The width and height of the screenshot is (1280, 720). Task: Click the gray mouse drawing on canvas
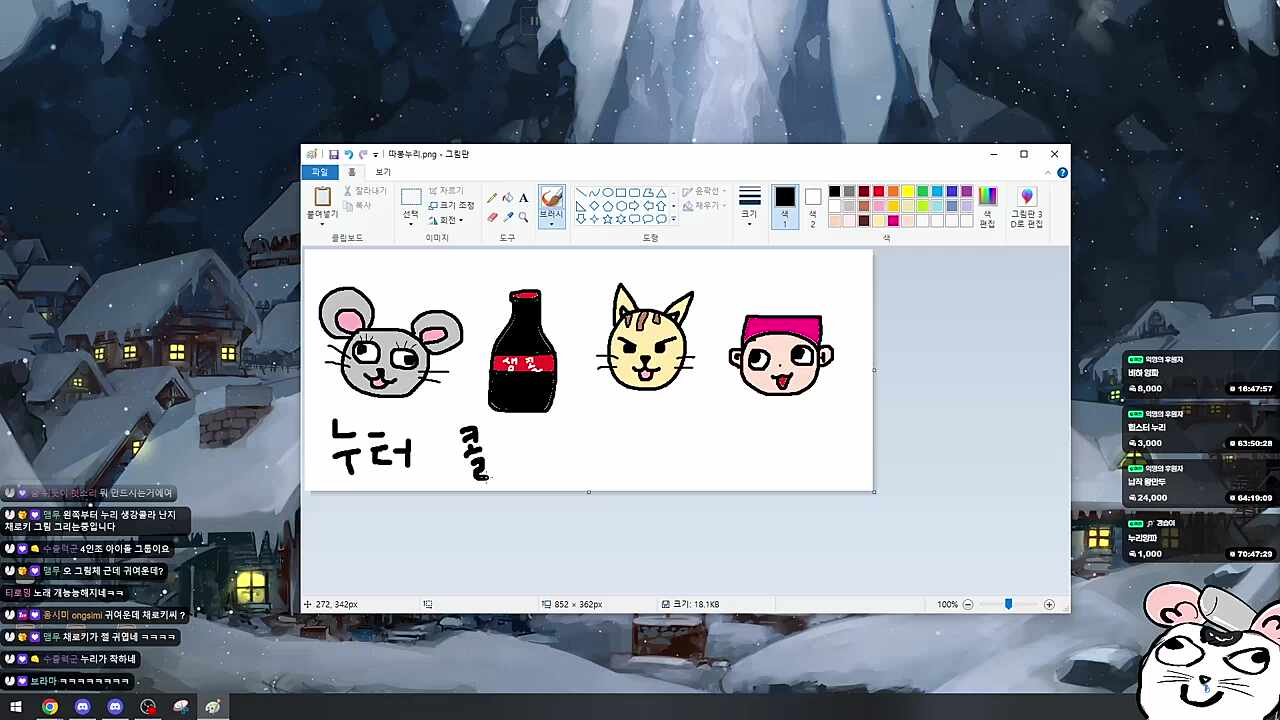tap(390, 342)
